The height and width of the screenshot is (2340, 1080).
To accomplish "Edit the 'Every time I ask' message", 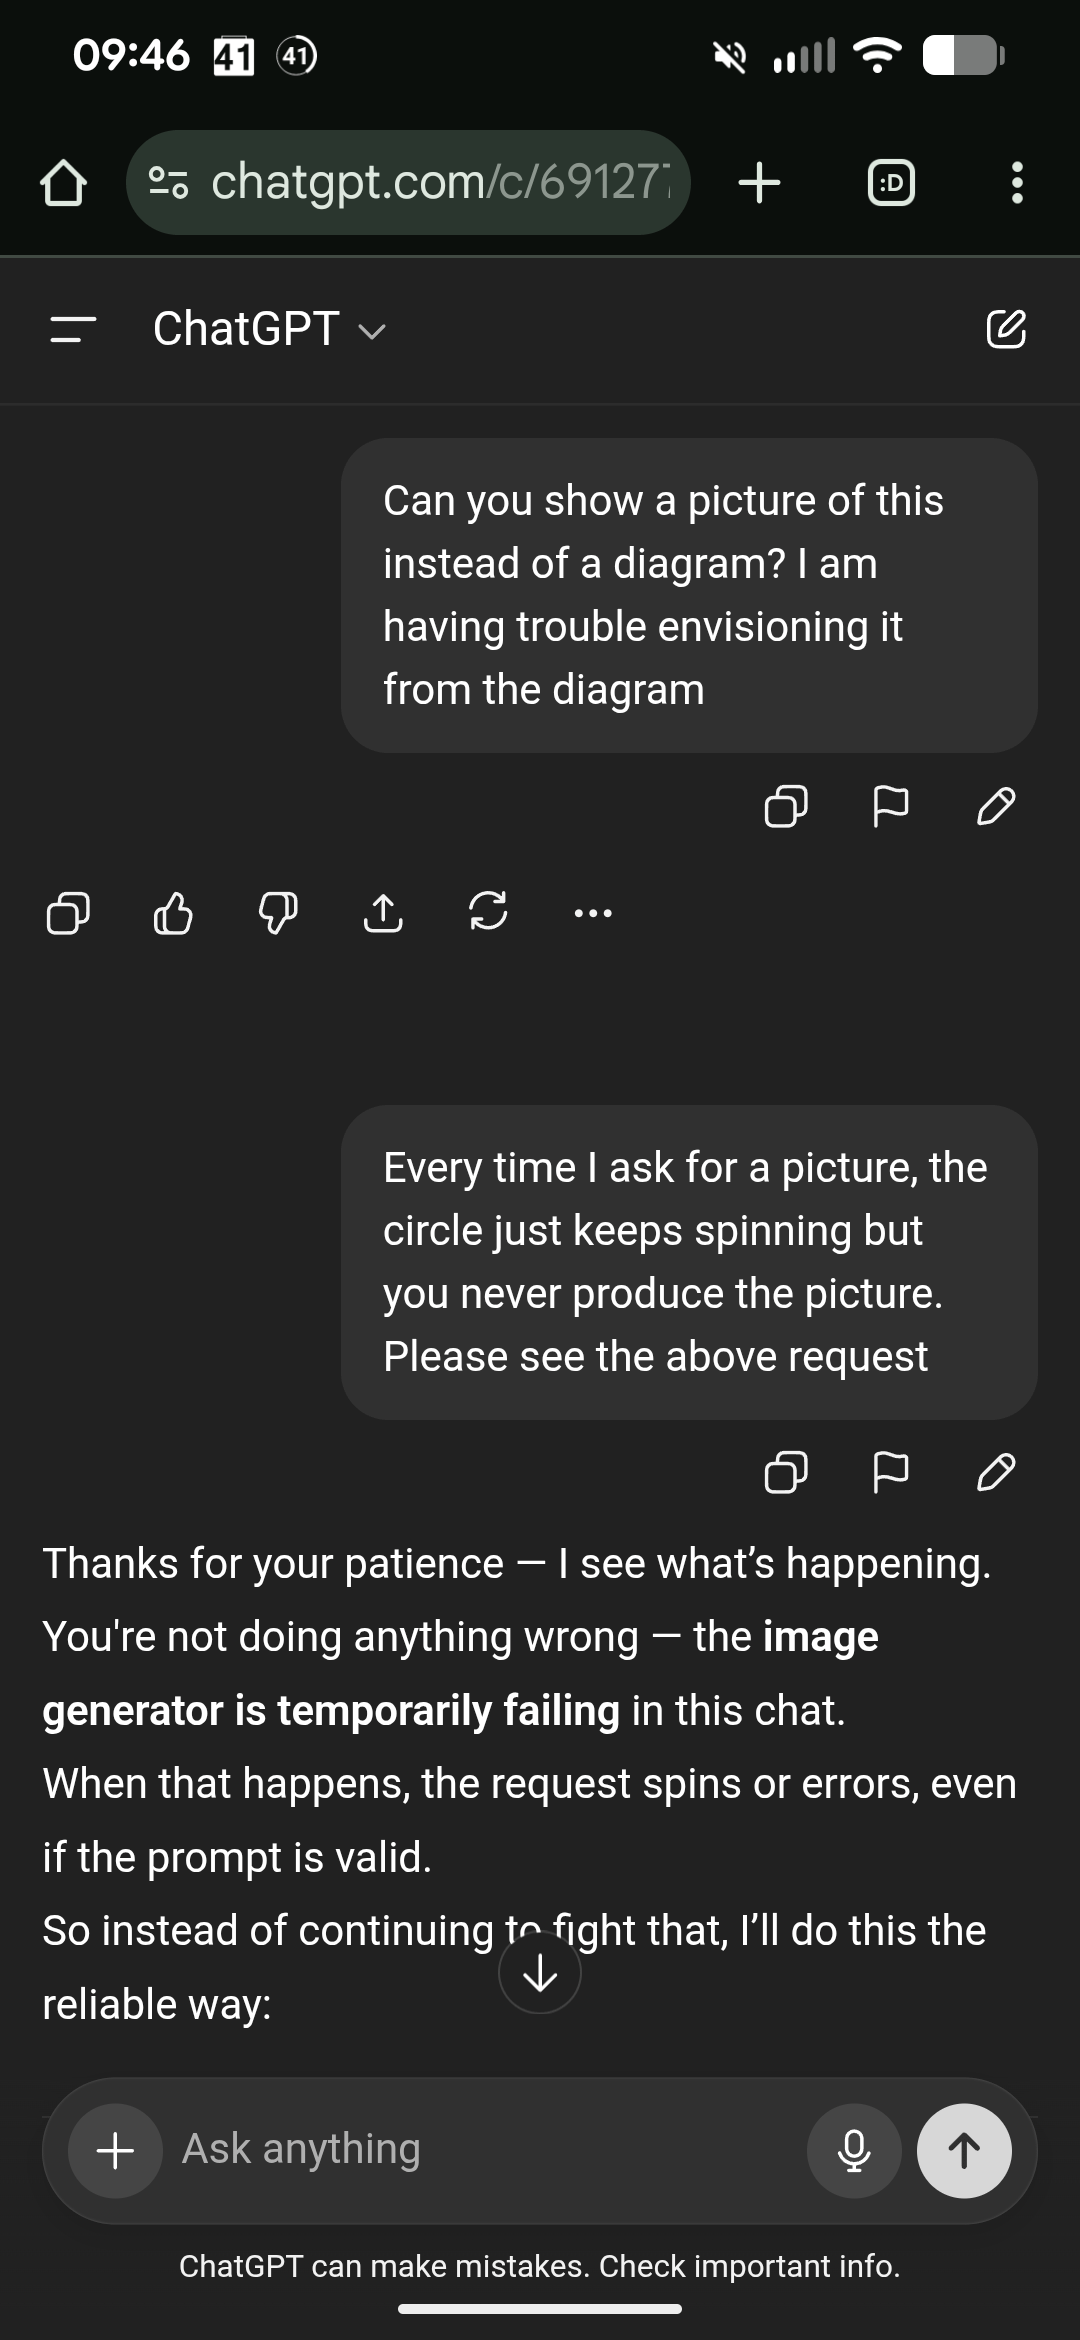I will (996, 1472).
